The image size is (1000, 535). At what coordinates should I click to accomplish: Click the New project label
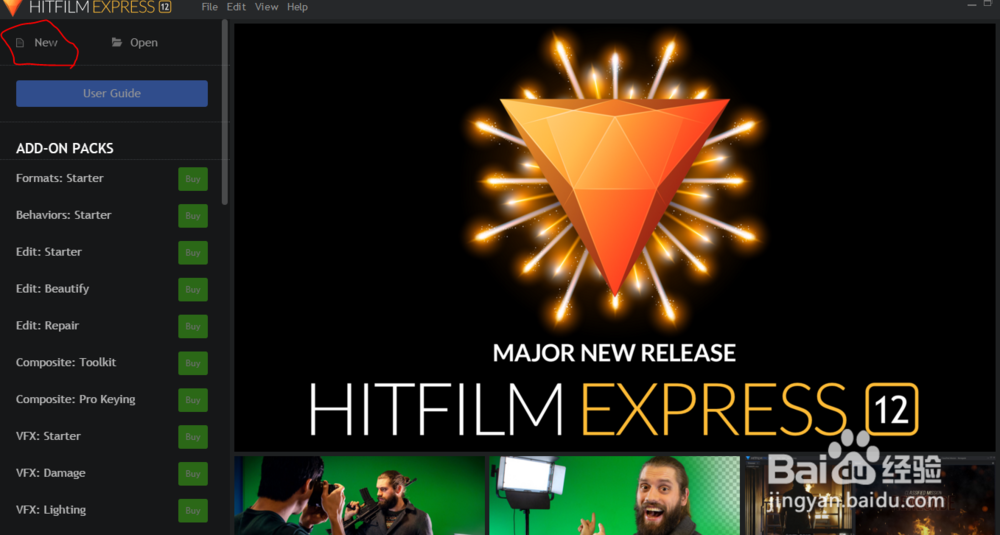click(x=46, y=43)
